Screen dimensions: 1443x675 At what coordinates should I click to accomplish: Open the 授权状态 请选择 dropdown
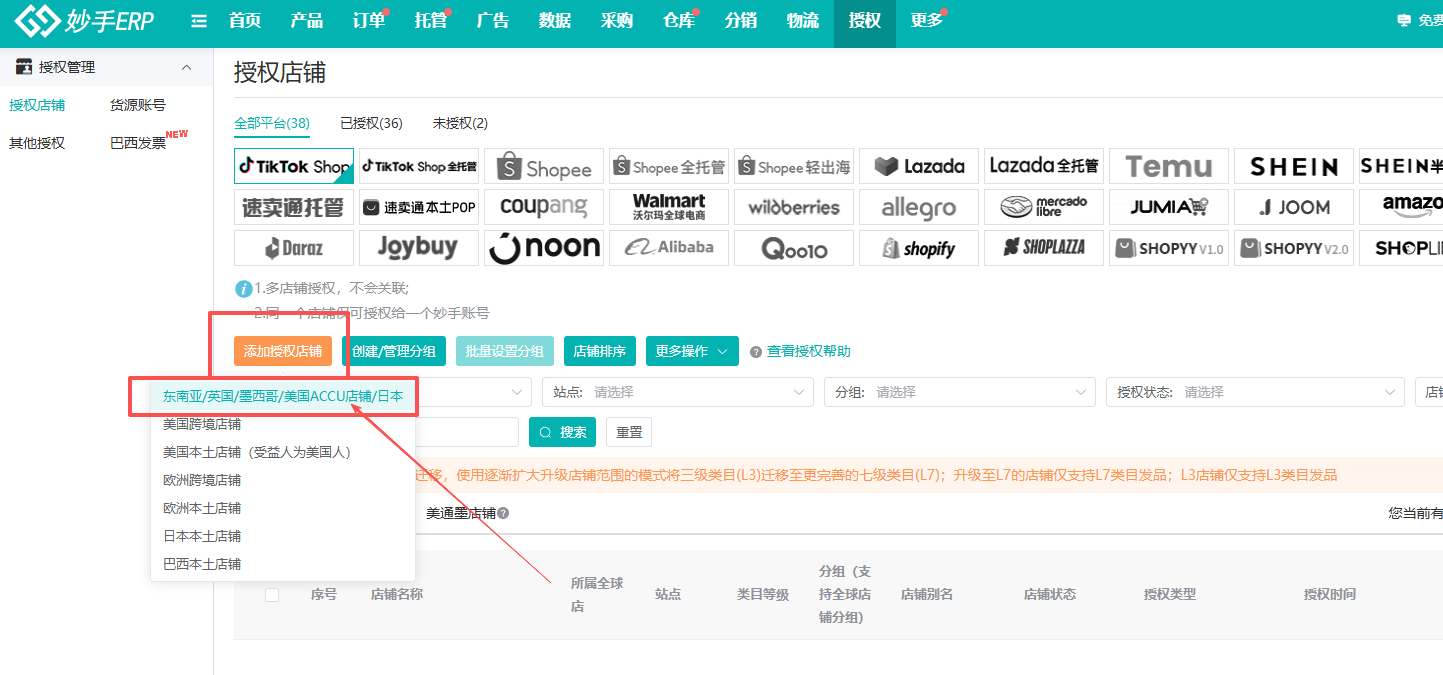[1254, 392]
